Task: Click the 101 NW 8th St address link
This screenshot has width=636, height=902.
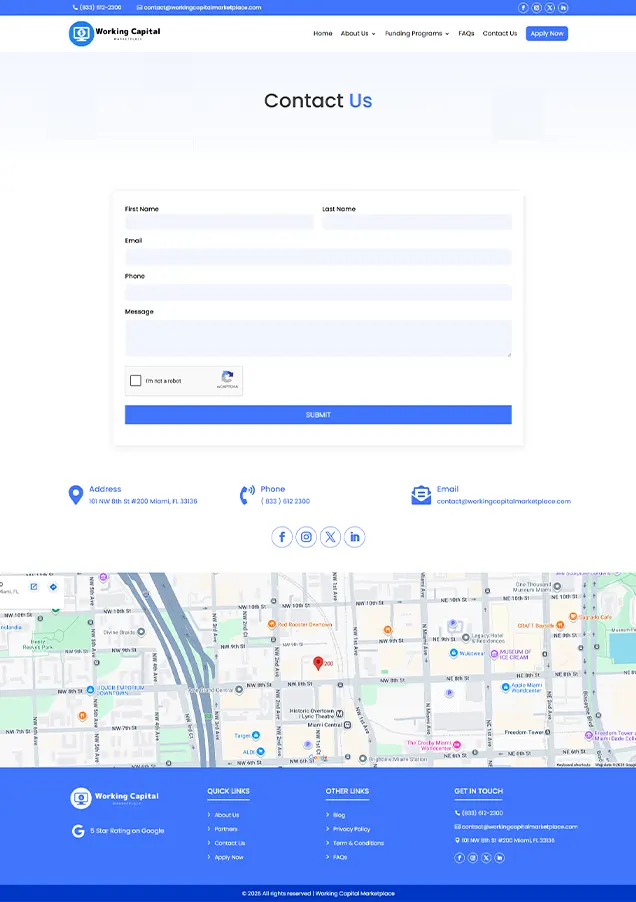Action: [143, 501]
